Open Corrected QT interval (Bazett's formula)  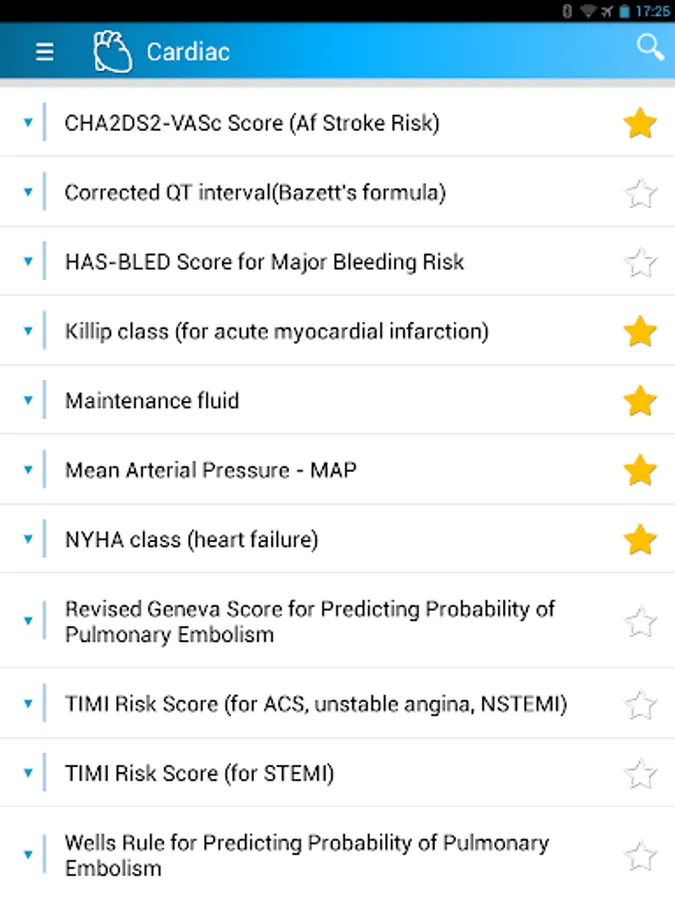(255, 193)
